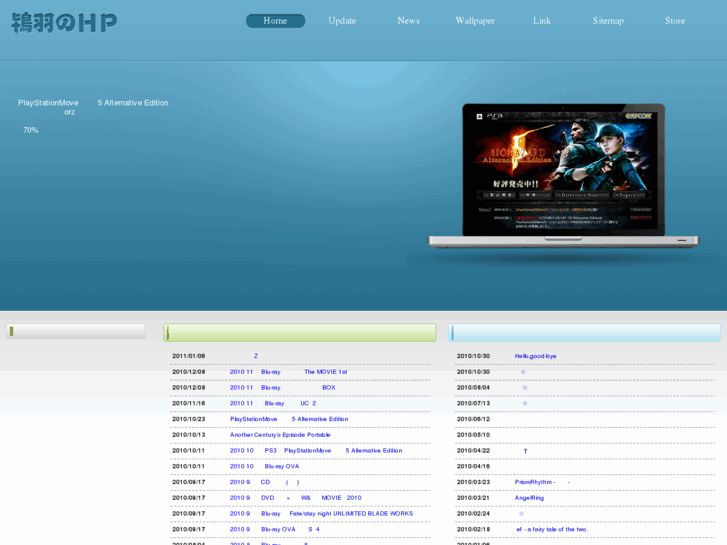Viewport: 727px width, 545px height.
Task: Open 'ef - a fairy tale of the two.'
Action: tap(552, 529)
